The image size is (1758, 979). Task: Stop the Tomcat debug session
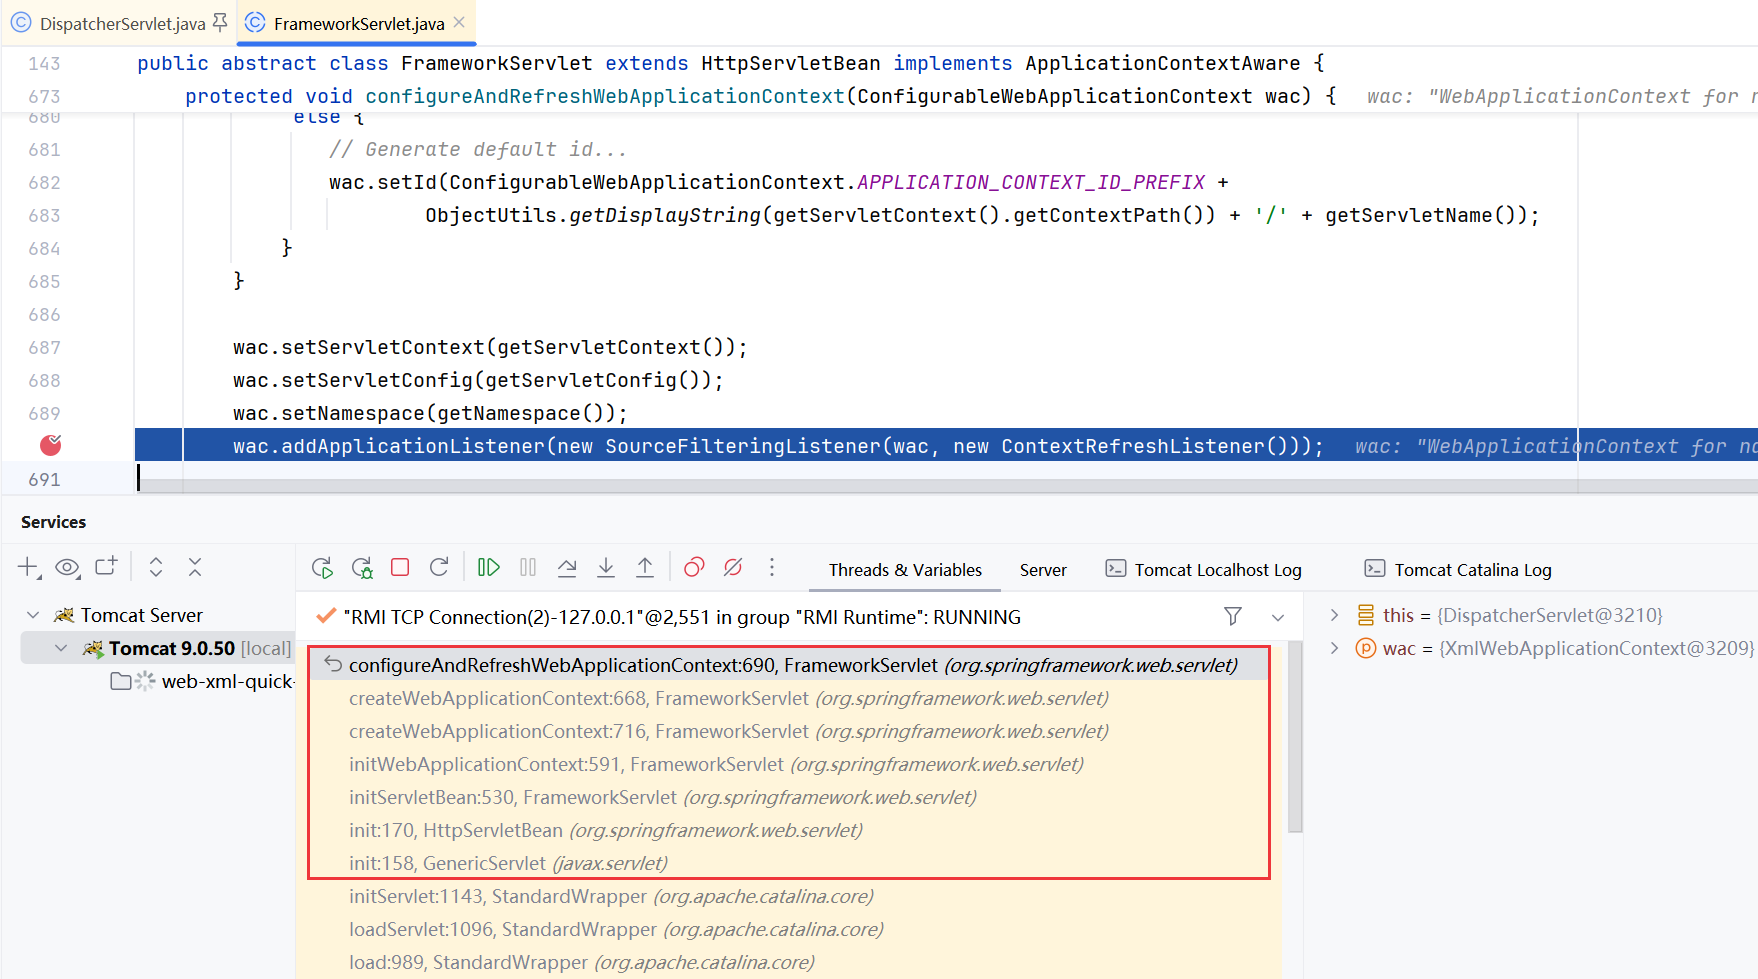coord(400,567)
